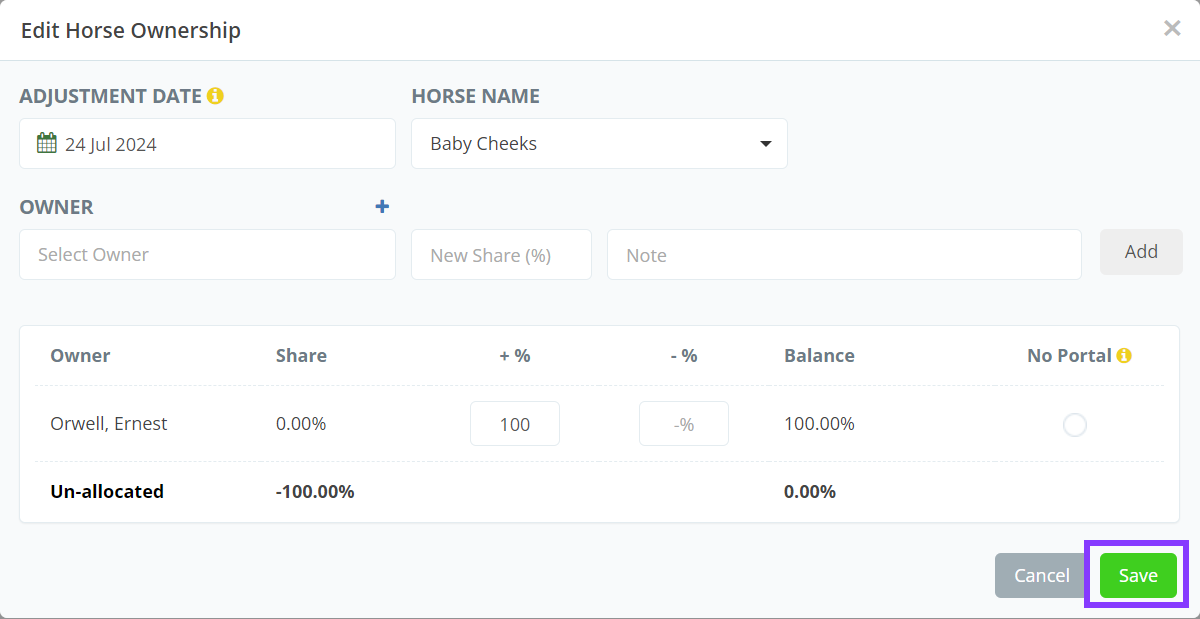Screen dimensions: 1200x619
Task: Click the Un-allocated row label
Action: click(107, 491)
